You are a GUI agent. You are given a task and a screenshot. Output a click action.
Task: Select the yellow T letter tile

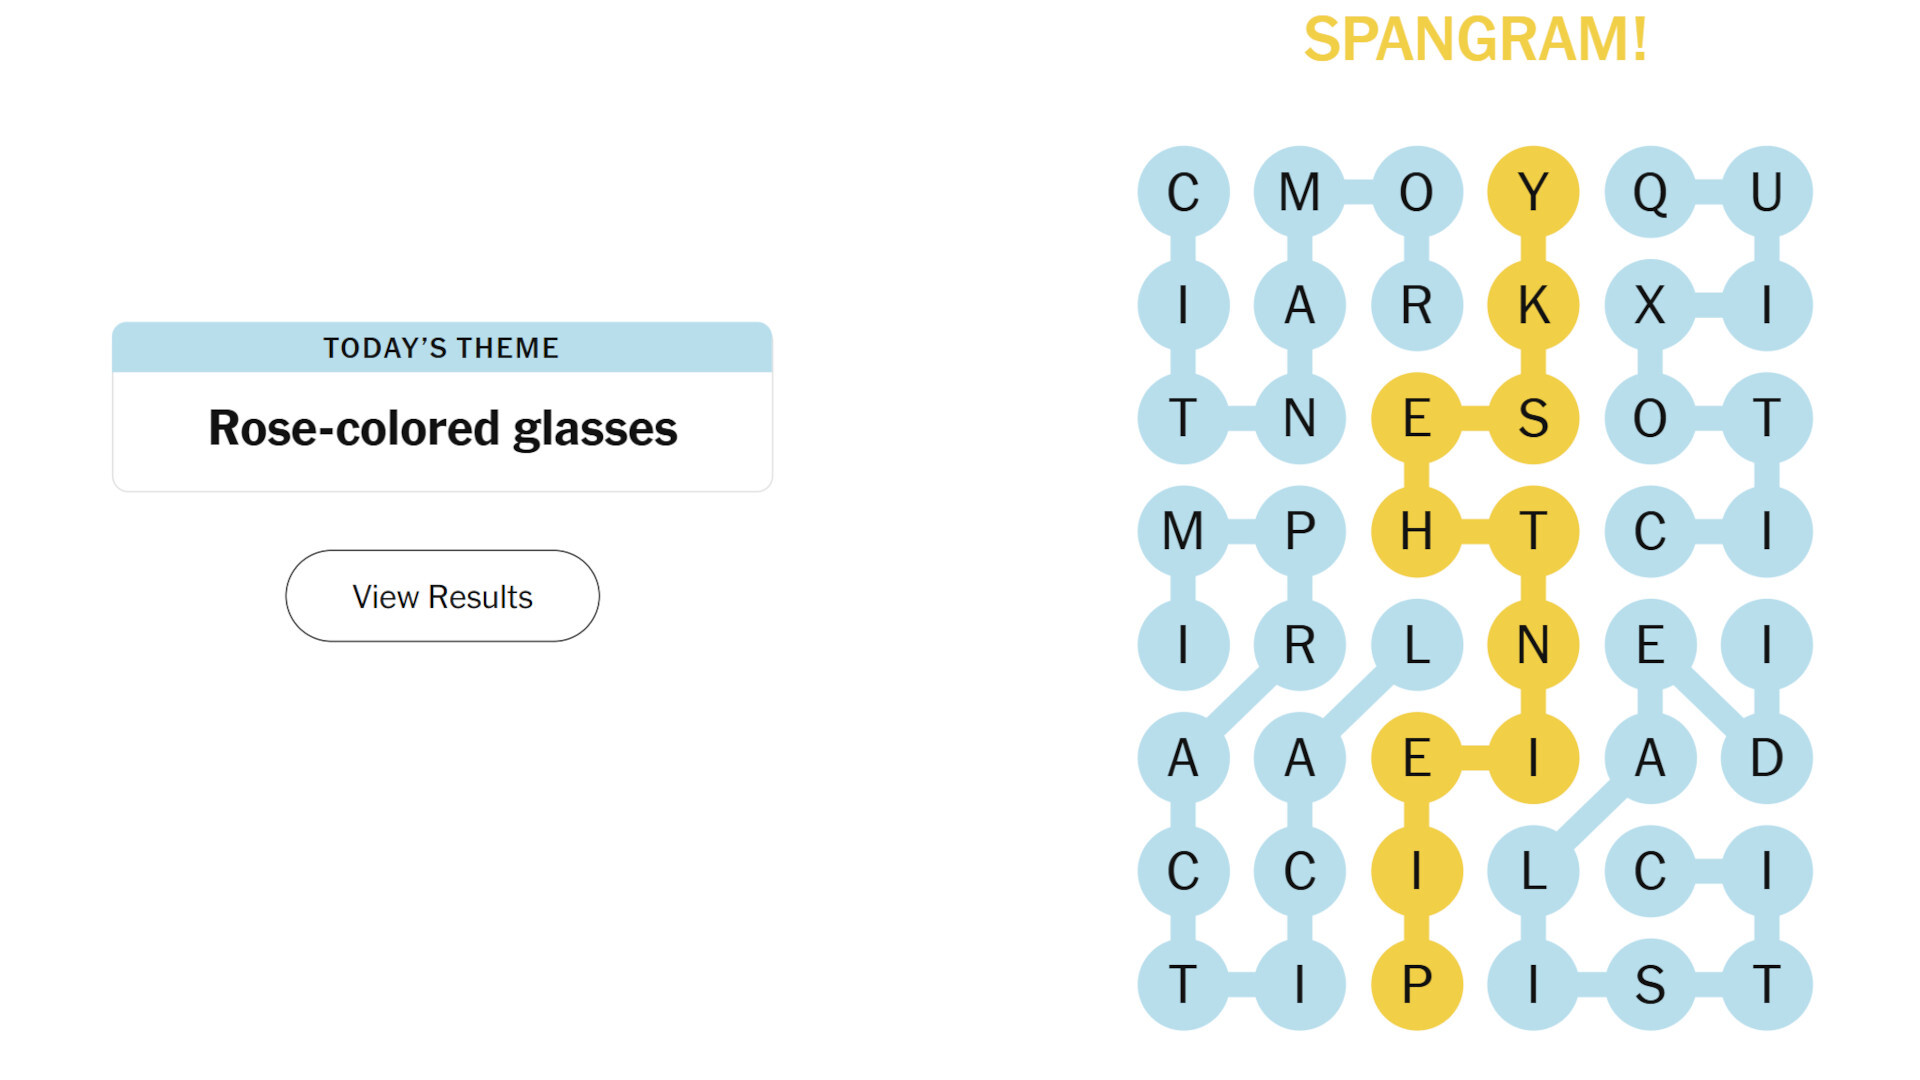pyautogui.click(x=1533, y=531)
